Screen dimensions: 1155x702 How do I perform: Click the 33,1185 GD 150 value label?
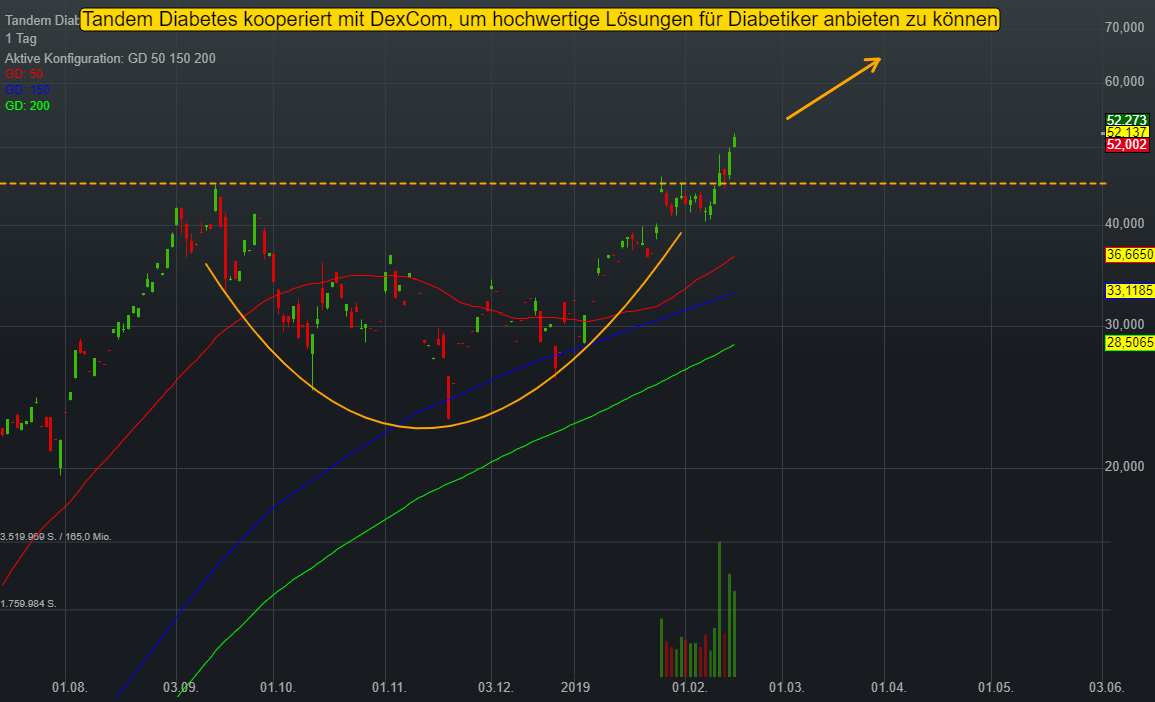pyautogui.click(x=1129, y=291)
